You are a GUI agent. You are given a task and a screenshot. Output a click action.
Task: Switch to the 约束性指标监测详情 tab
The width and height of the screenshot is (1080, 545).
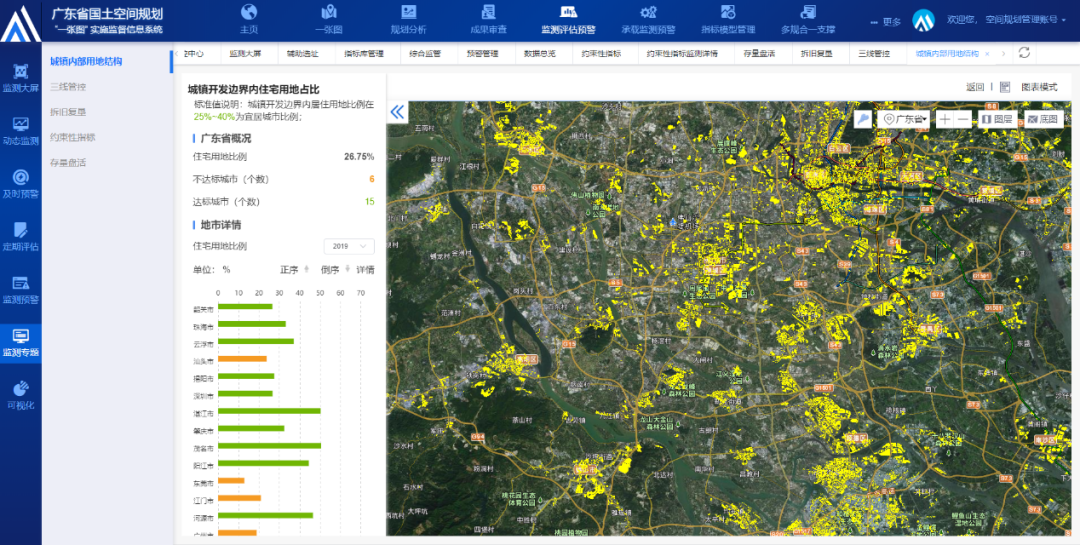(x=682, y=54)
